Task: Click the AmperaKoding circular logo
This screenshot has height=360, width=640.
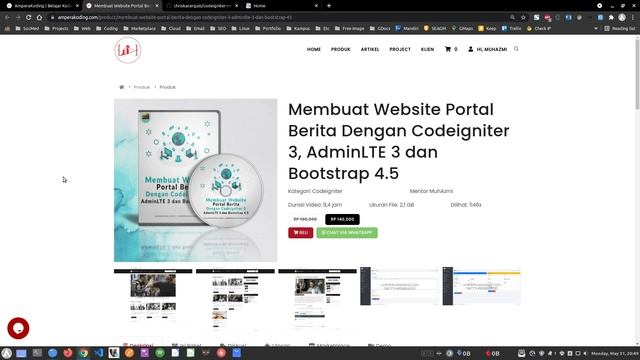Action: (x=128, y=50)
